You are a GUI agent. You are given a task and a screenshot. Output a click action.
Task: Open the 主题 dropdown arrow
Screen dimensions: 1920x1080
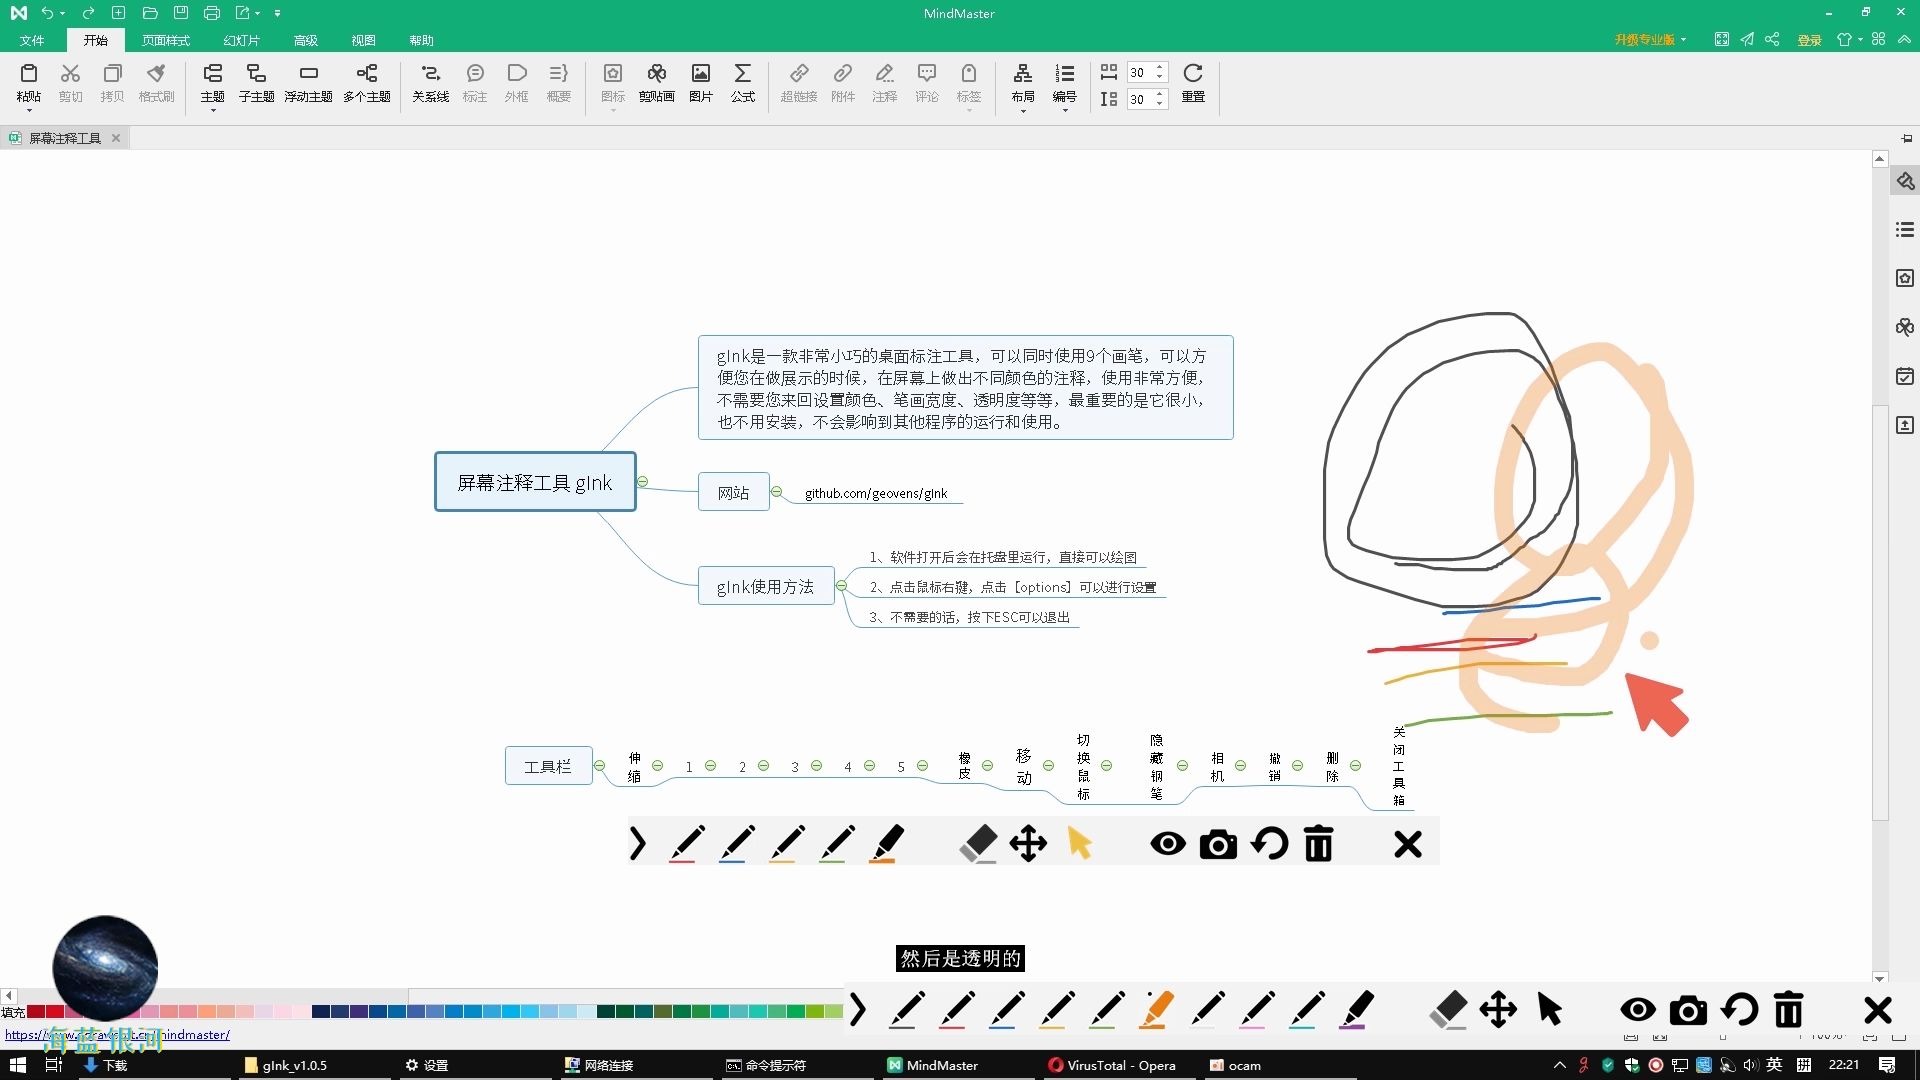[x=212, y=110]
